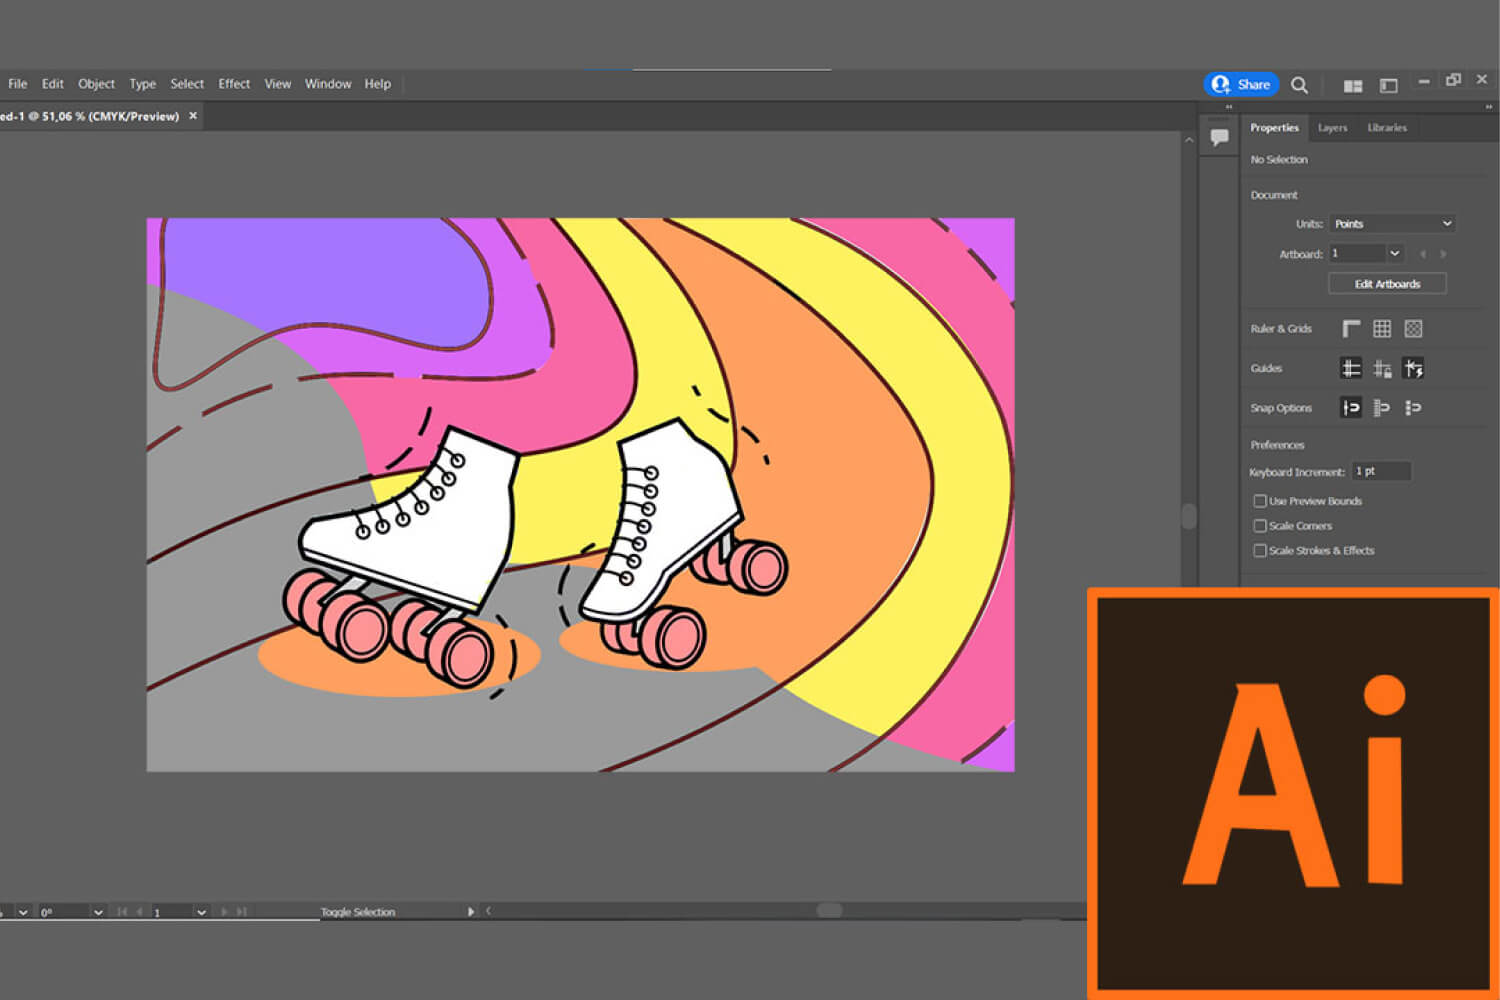This screenshot has height=1000, width=1500.
Task: Enable Smart Guides icon
Action: [x=1413, y=369]
